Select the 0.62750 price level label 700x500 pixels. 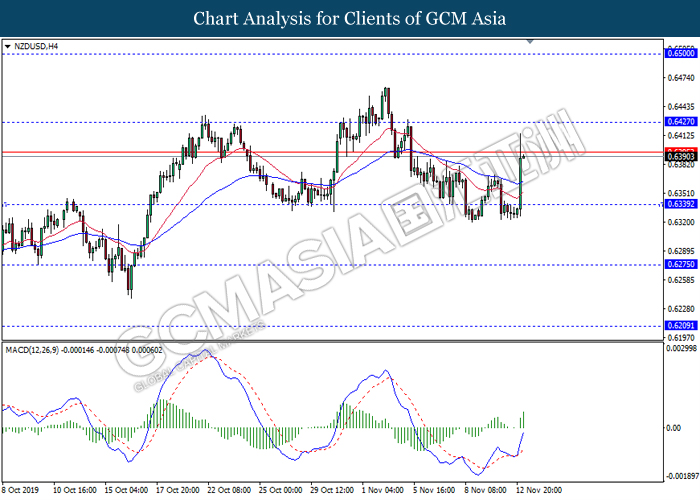[681, 264]
